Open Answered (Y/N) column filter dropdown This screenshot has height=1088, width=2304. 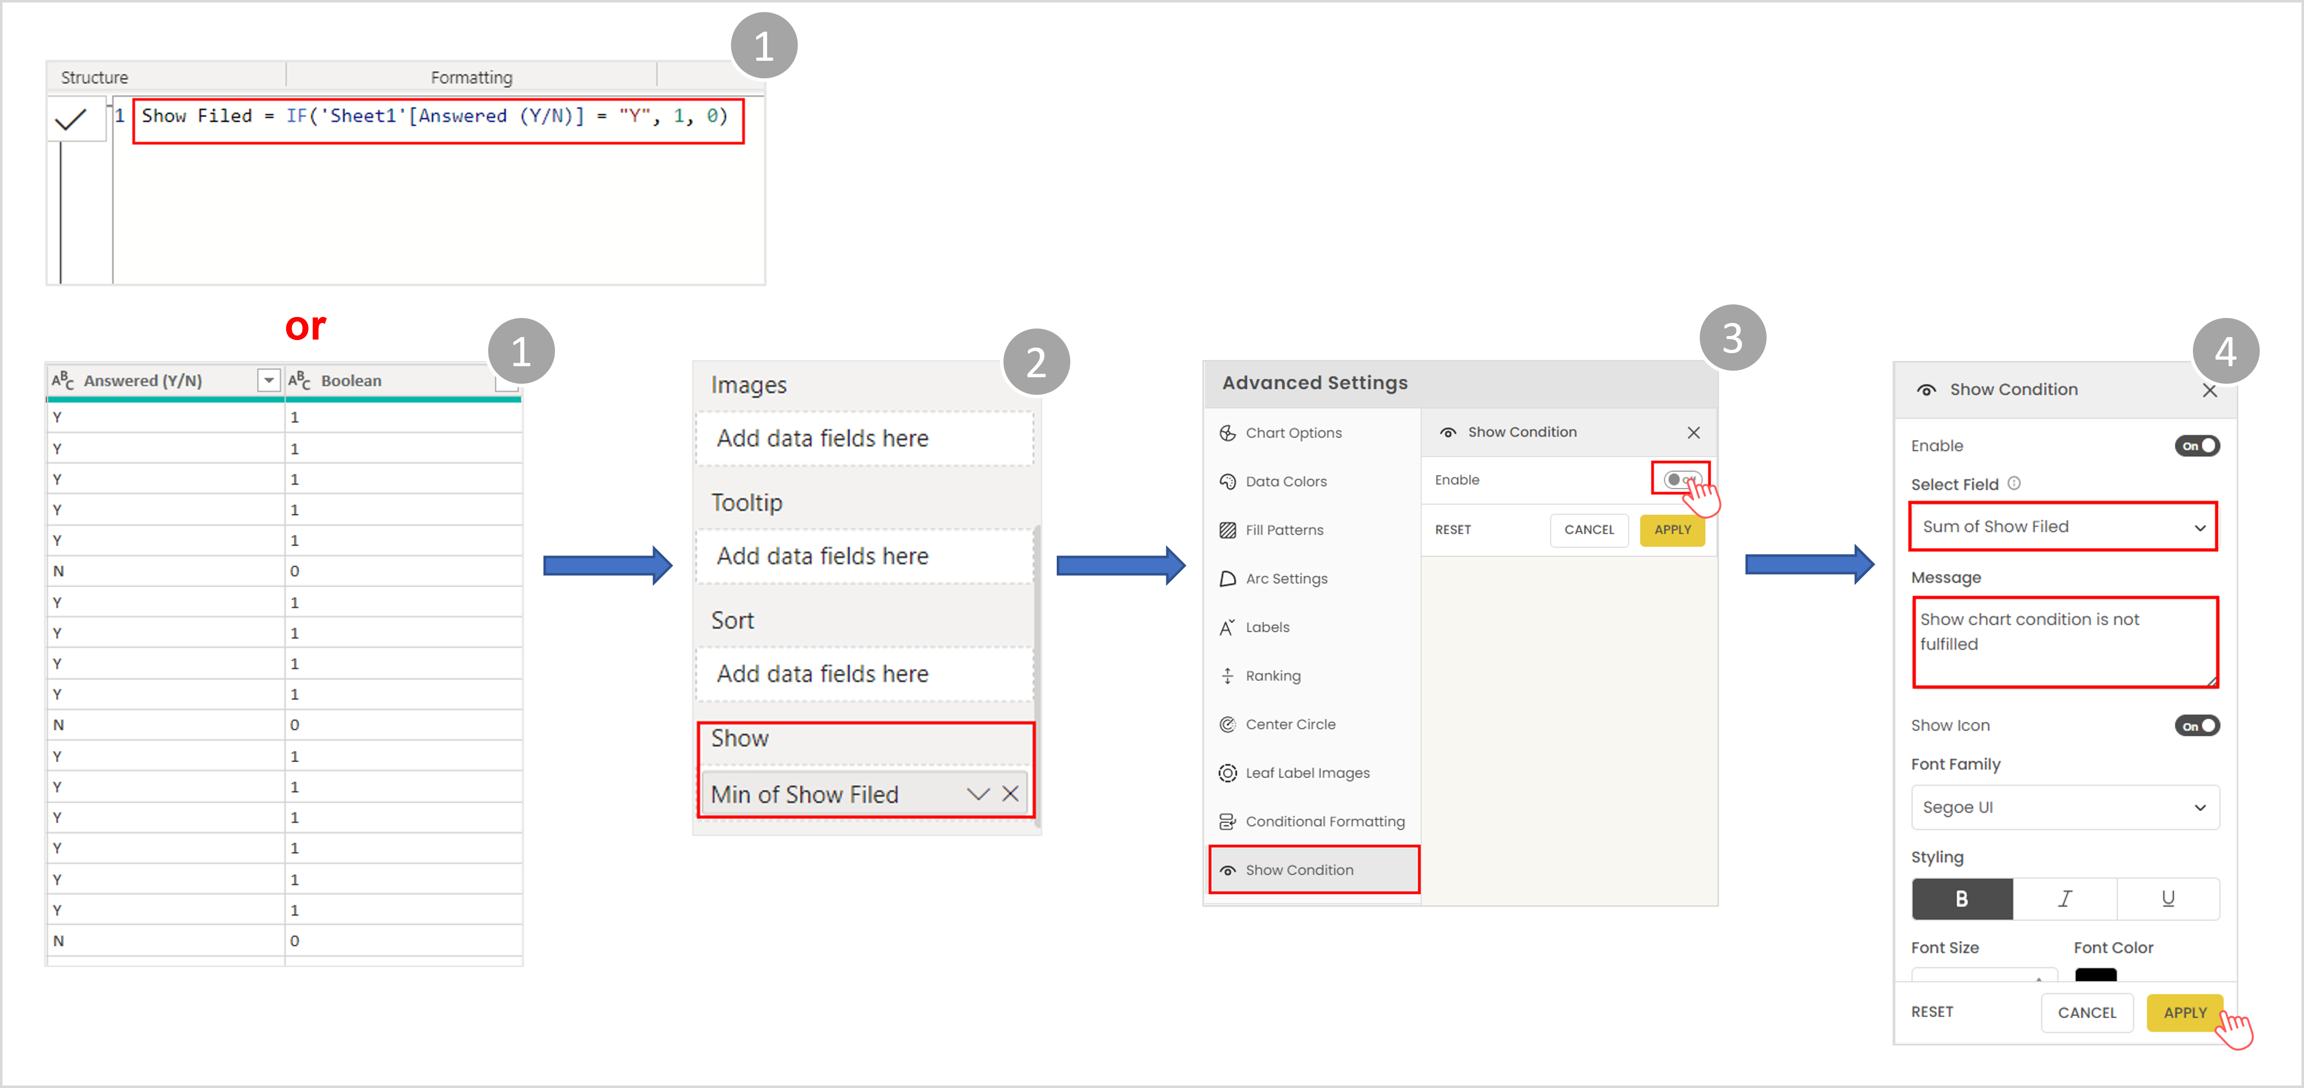tap(268, 381)
